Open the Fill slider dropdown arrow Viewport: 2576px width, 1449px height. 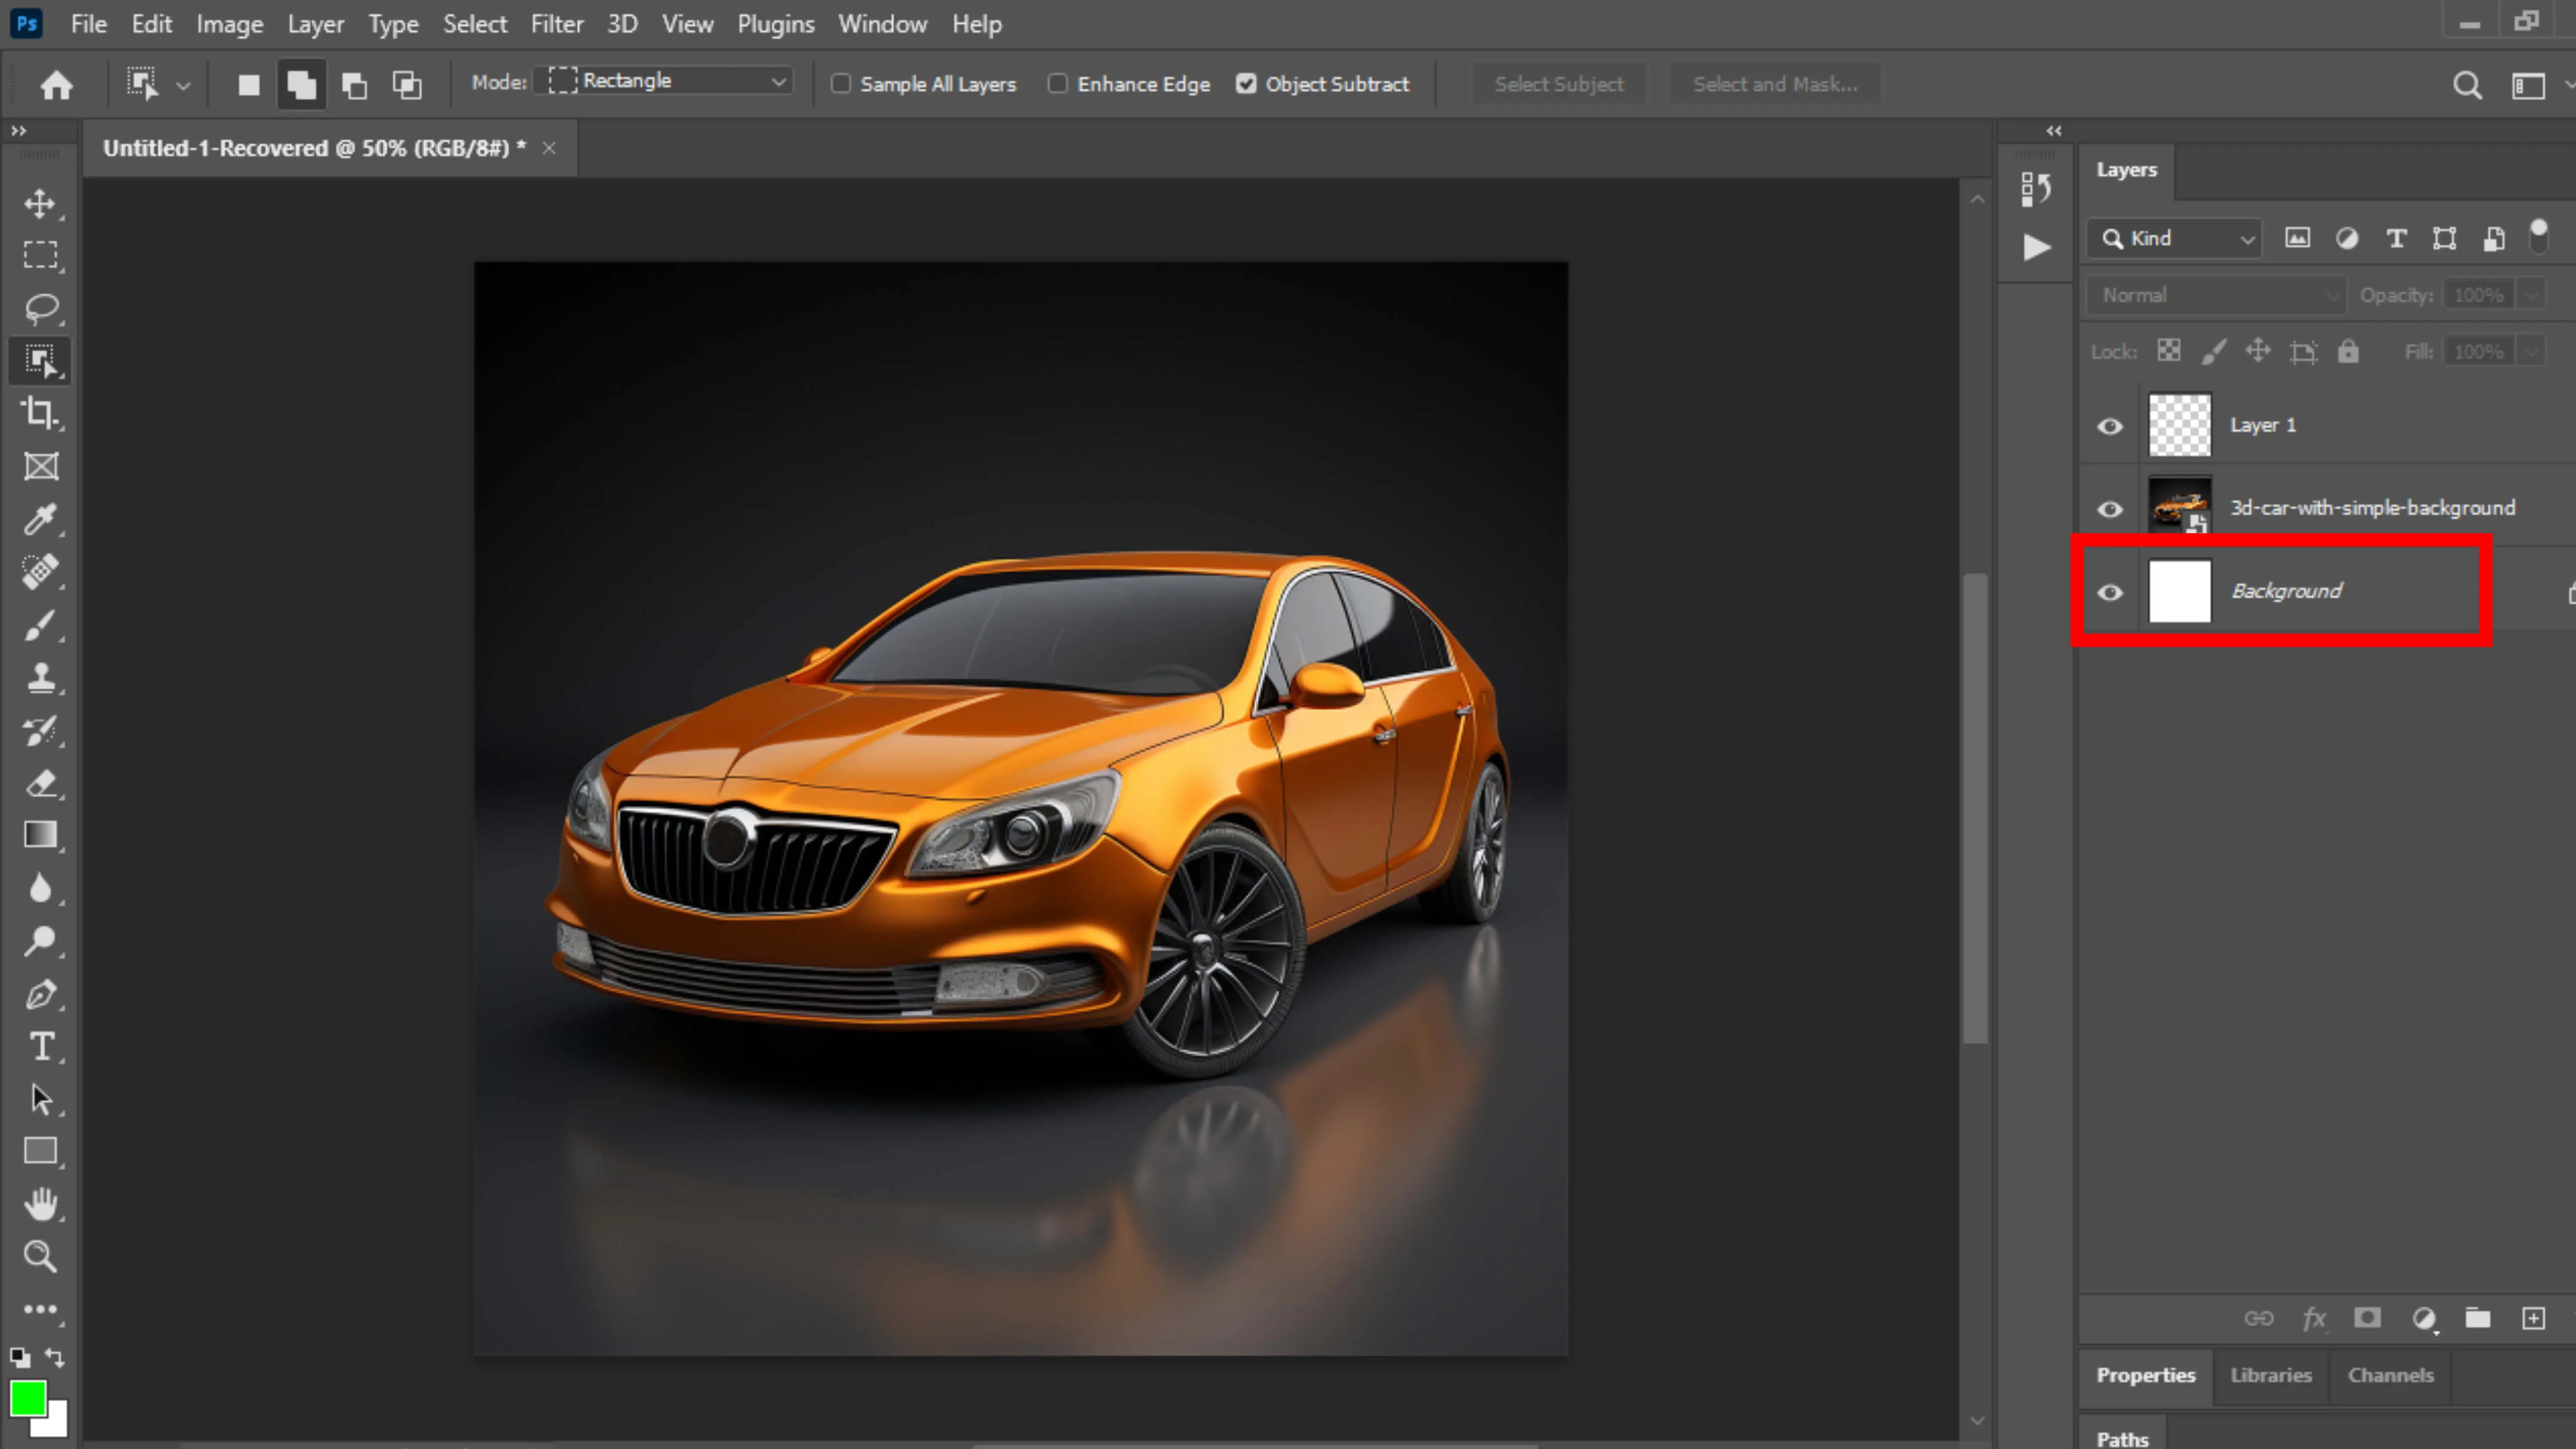[2532, 352]
